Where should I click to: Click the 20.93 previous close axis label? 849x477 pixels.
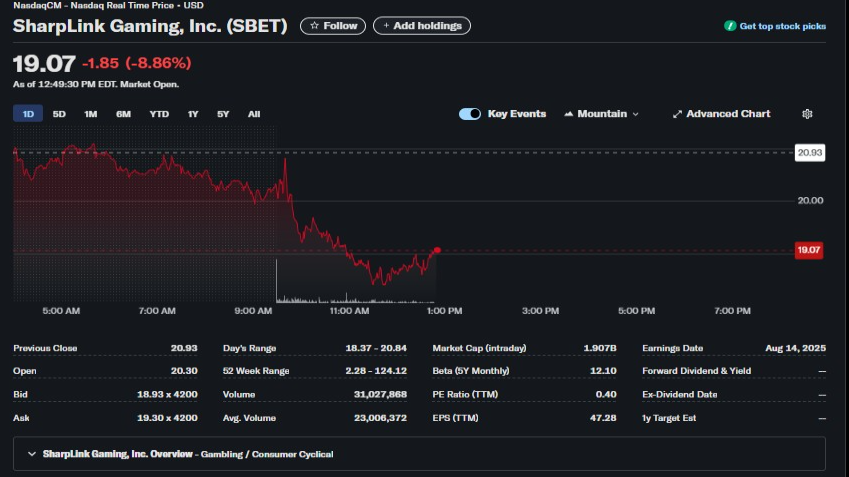pos(810,153)
